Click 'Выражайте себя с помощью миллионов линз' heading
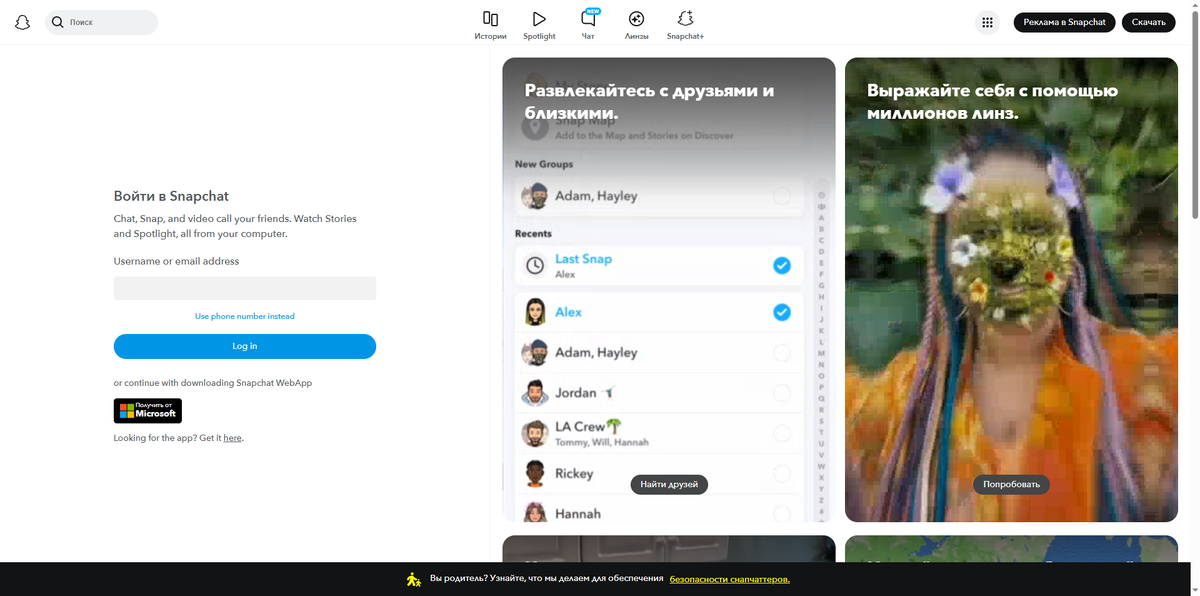 992,102
